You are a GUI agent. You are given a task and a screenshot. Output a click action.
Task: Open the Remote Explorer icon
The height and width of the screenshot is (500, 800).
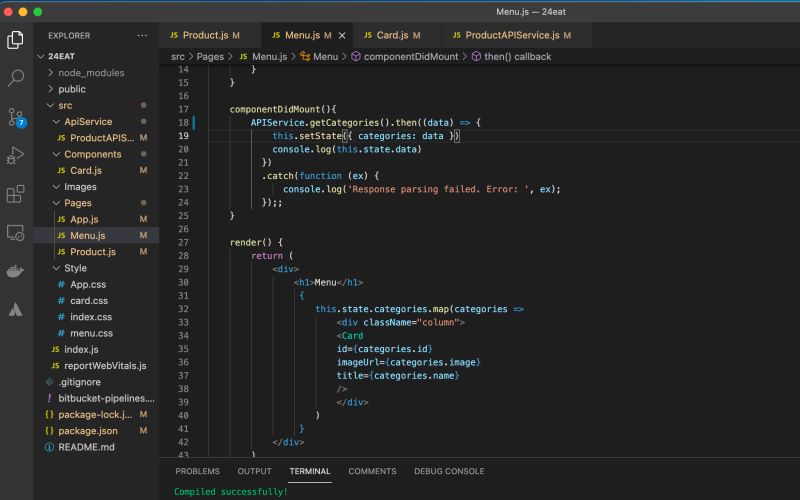click(x=15, y=233)
